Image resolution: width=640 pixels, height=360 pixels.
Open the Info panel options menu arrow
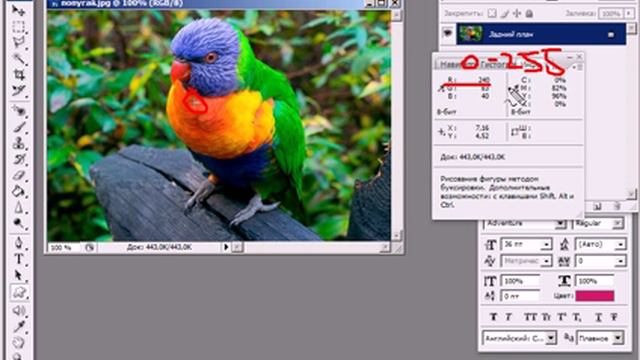(575, 67)
